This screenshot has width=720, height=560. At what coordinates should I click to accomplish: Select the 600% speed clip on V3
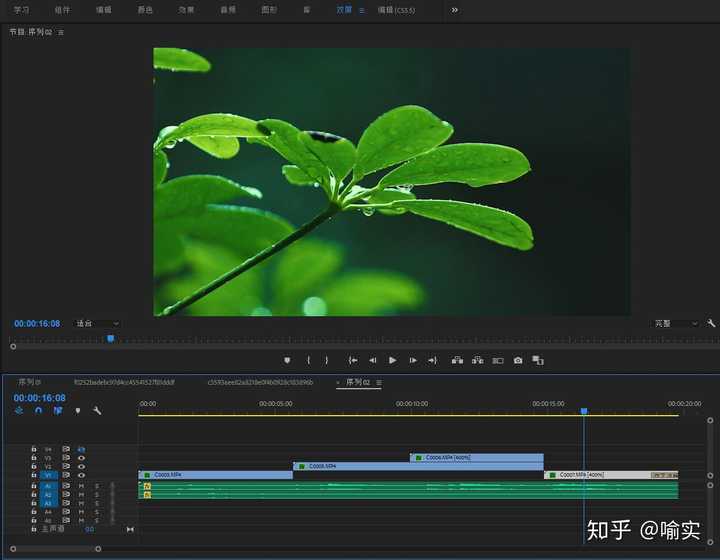(477, 458)
